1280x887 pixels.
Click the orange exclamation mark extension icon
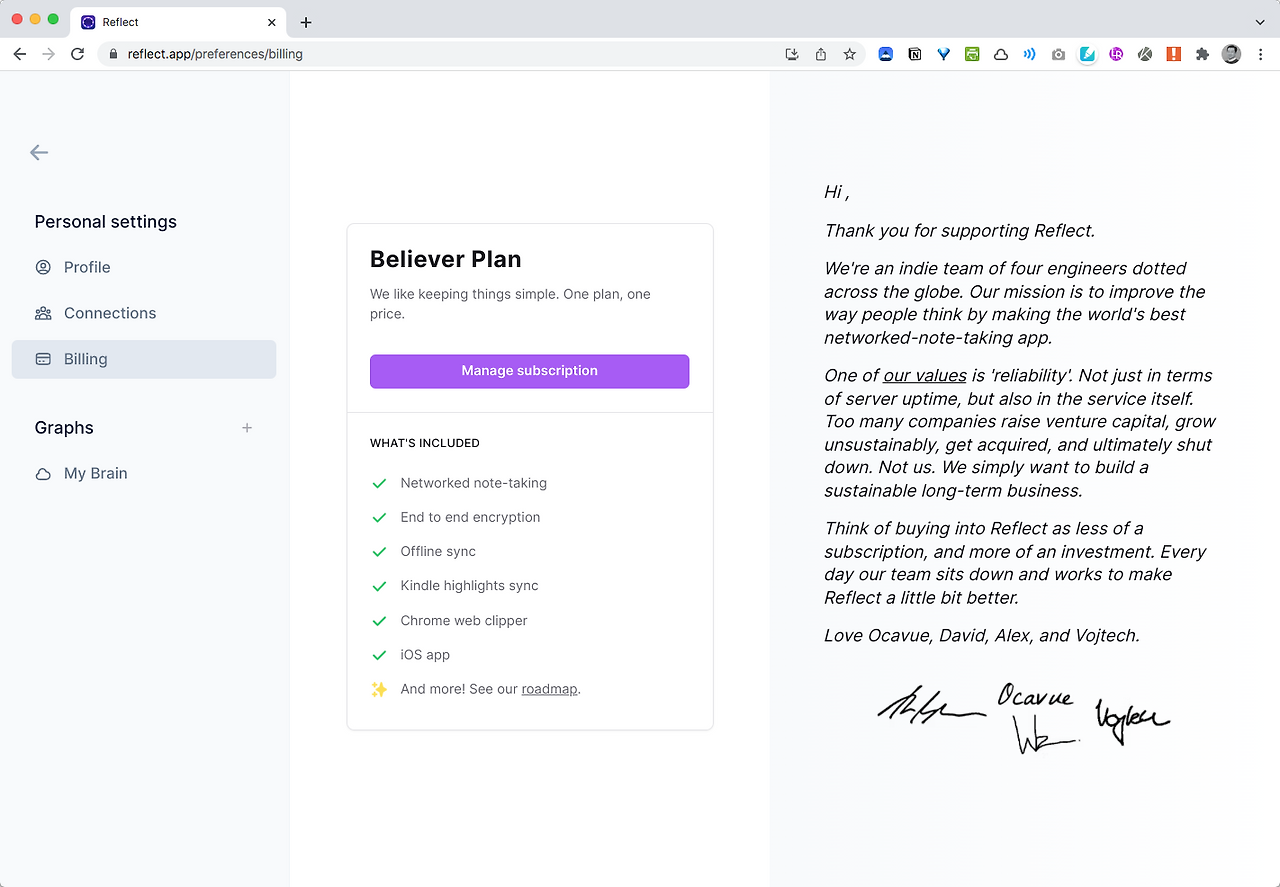tap(1174, 54)
